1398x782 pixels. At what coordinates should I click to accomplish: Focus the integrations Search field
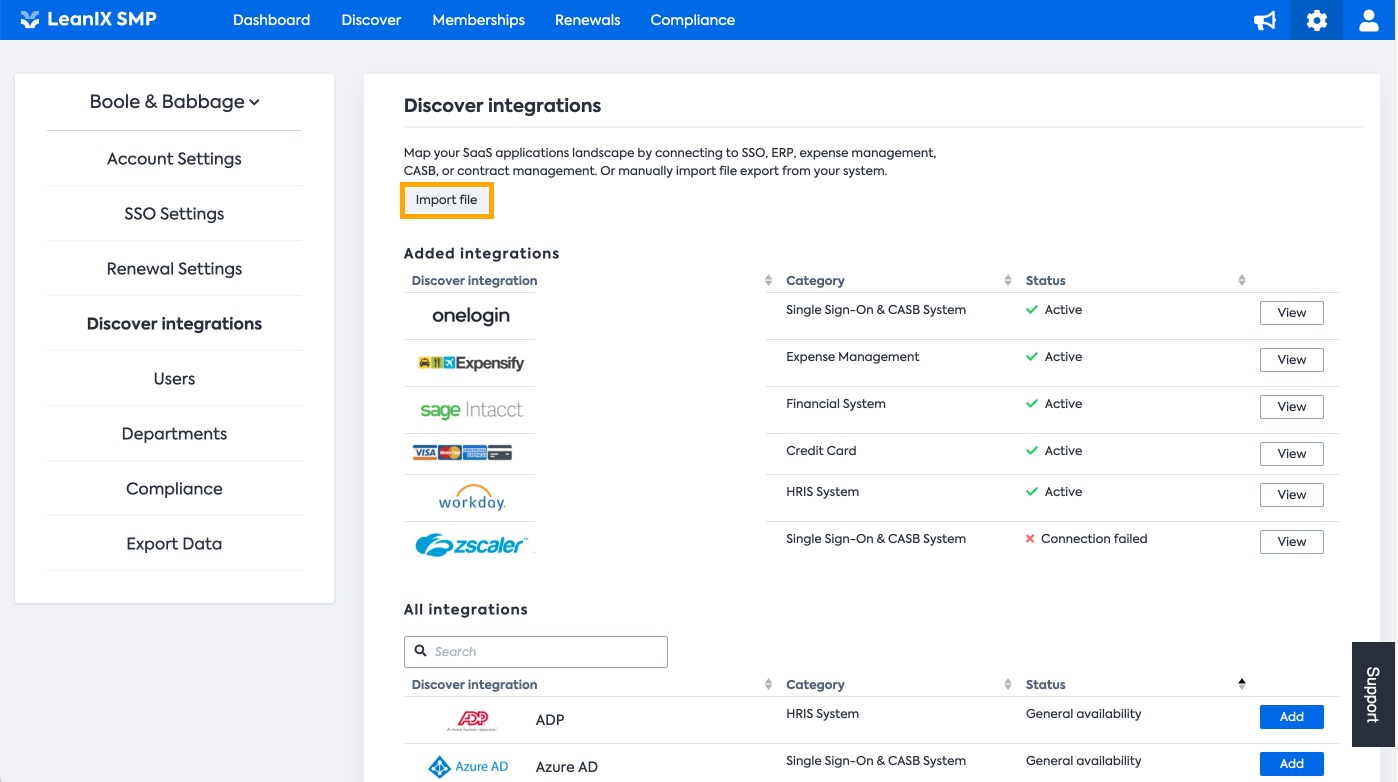point(535,652)
